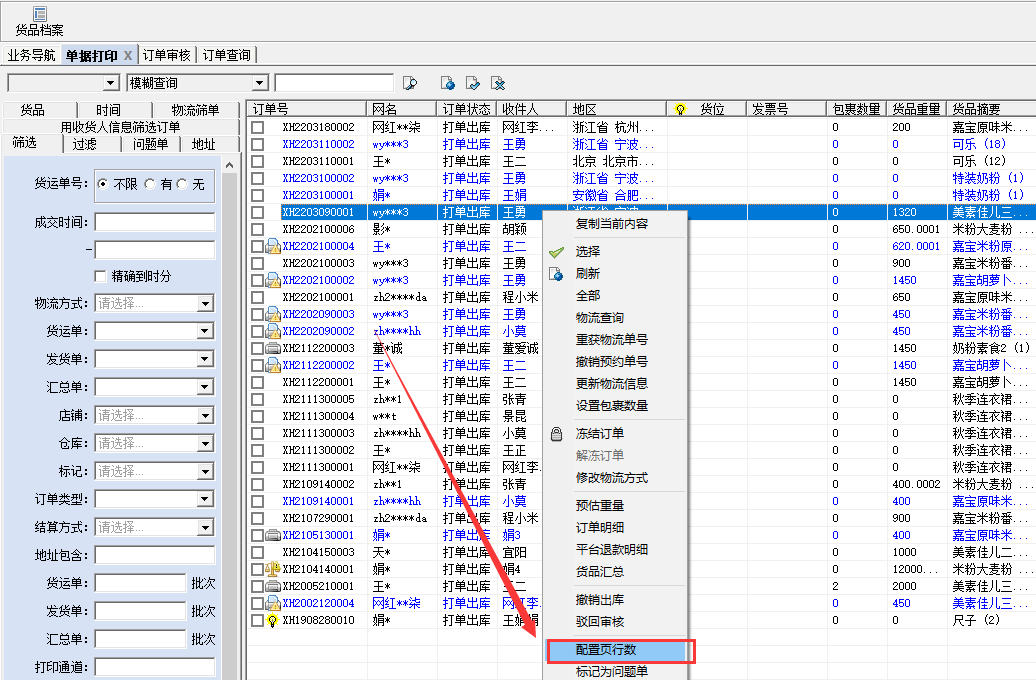Screen dimensions: 1036x680
Task: Select the 不限 radio button for 货运单号
Action: point(102,184)
